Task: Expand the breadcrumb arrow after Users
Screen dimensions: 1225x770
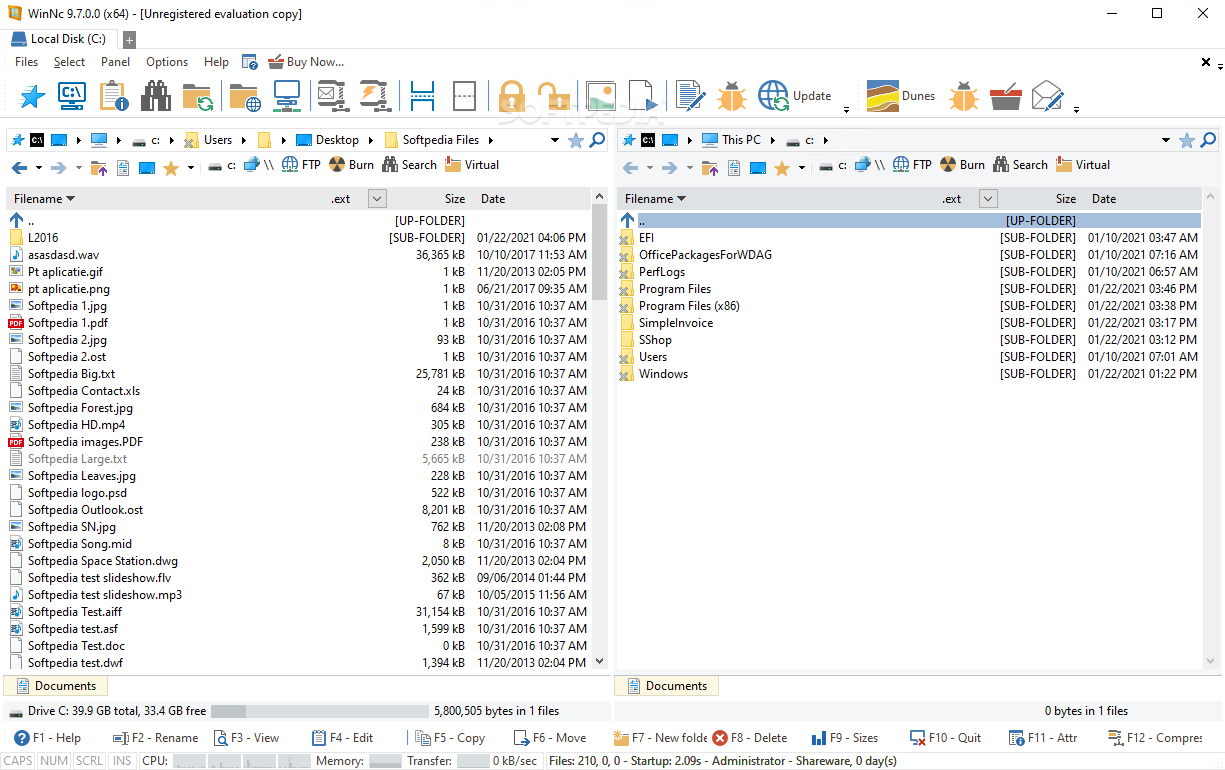Action: [245, 140]
